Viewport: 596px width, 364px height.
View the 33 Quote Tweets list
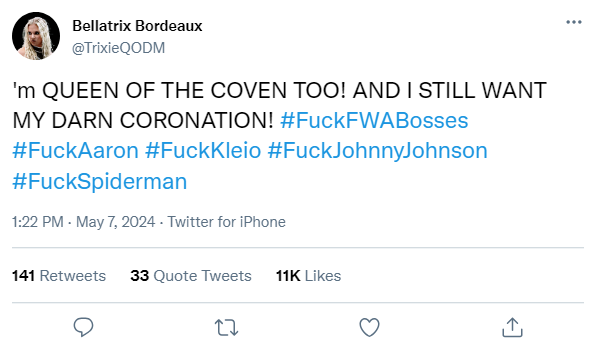[191, 276]
